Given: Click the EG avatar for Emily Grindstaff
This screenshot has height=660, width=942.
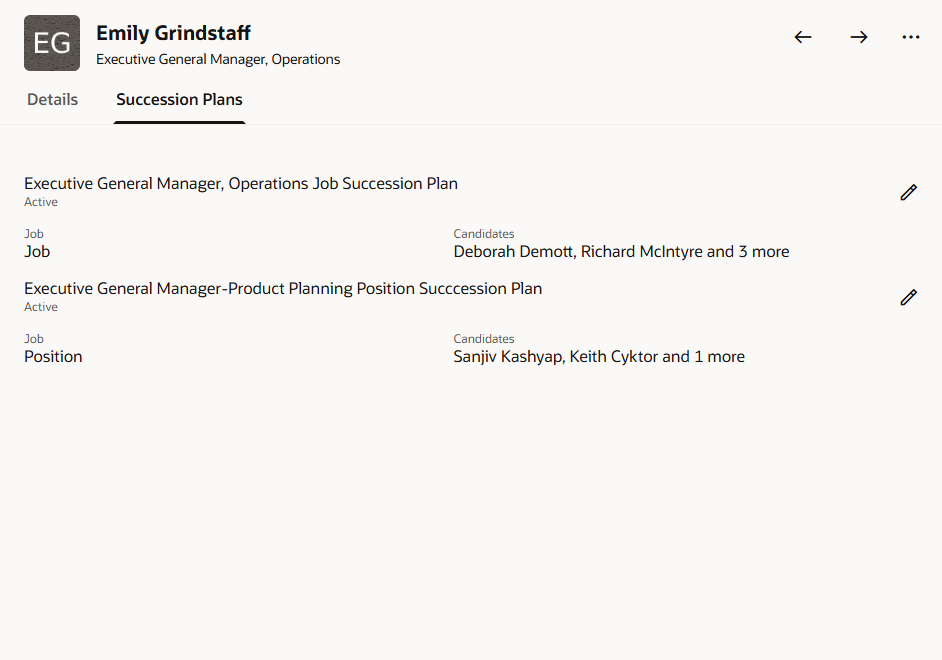Looking at the screenshot, I should point(51,43).
